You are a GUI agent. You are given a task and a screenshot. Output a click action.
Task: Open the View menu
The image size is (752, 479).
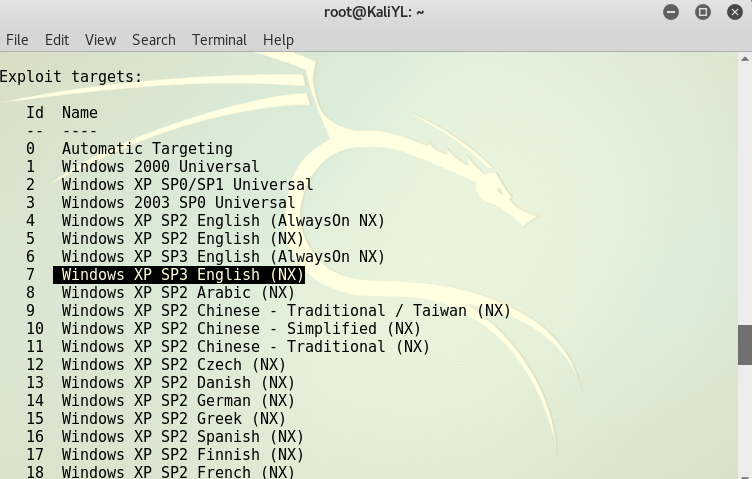(x=100, y=40)
